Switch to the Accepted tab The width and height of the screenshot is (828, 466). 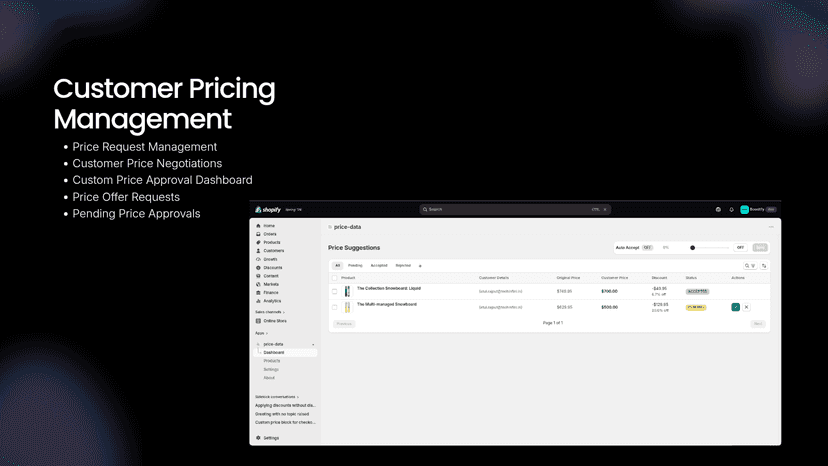coord(379,266)
